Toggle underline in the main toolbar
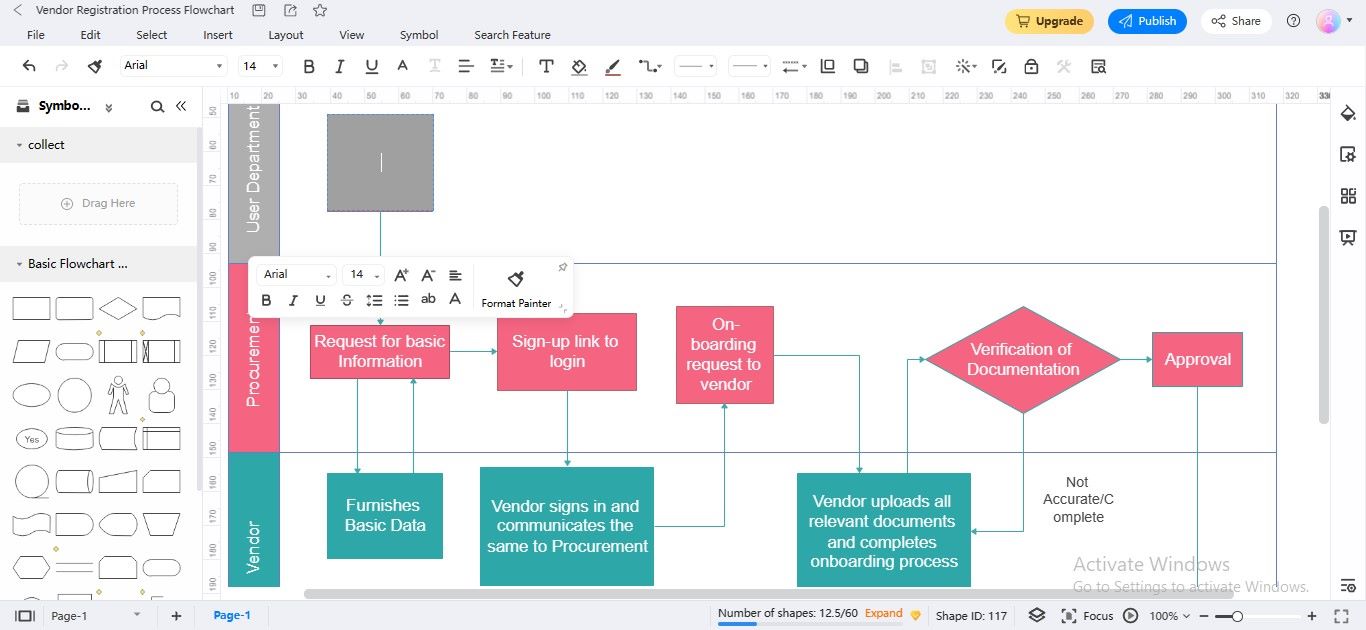The width and height of the screenshot is (1366, 630). coord(372,66)
